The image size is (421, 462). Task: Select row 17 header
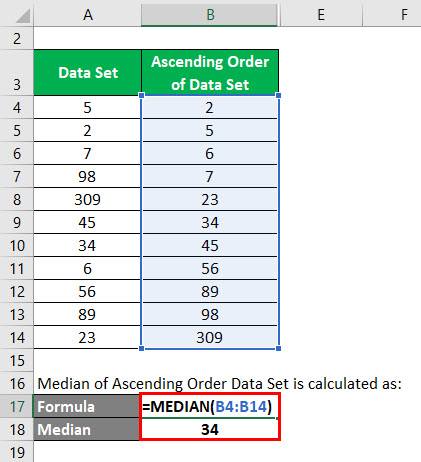17,406
